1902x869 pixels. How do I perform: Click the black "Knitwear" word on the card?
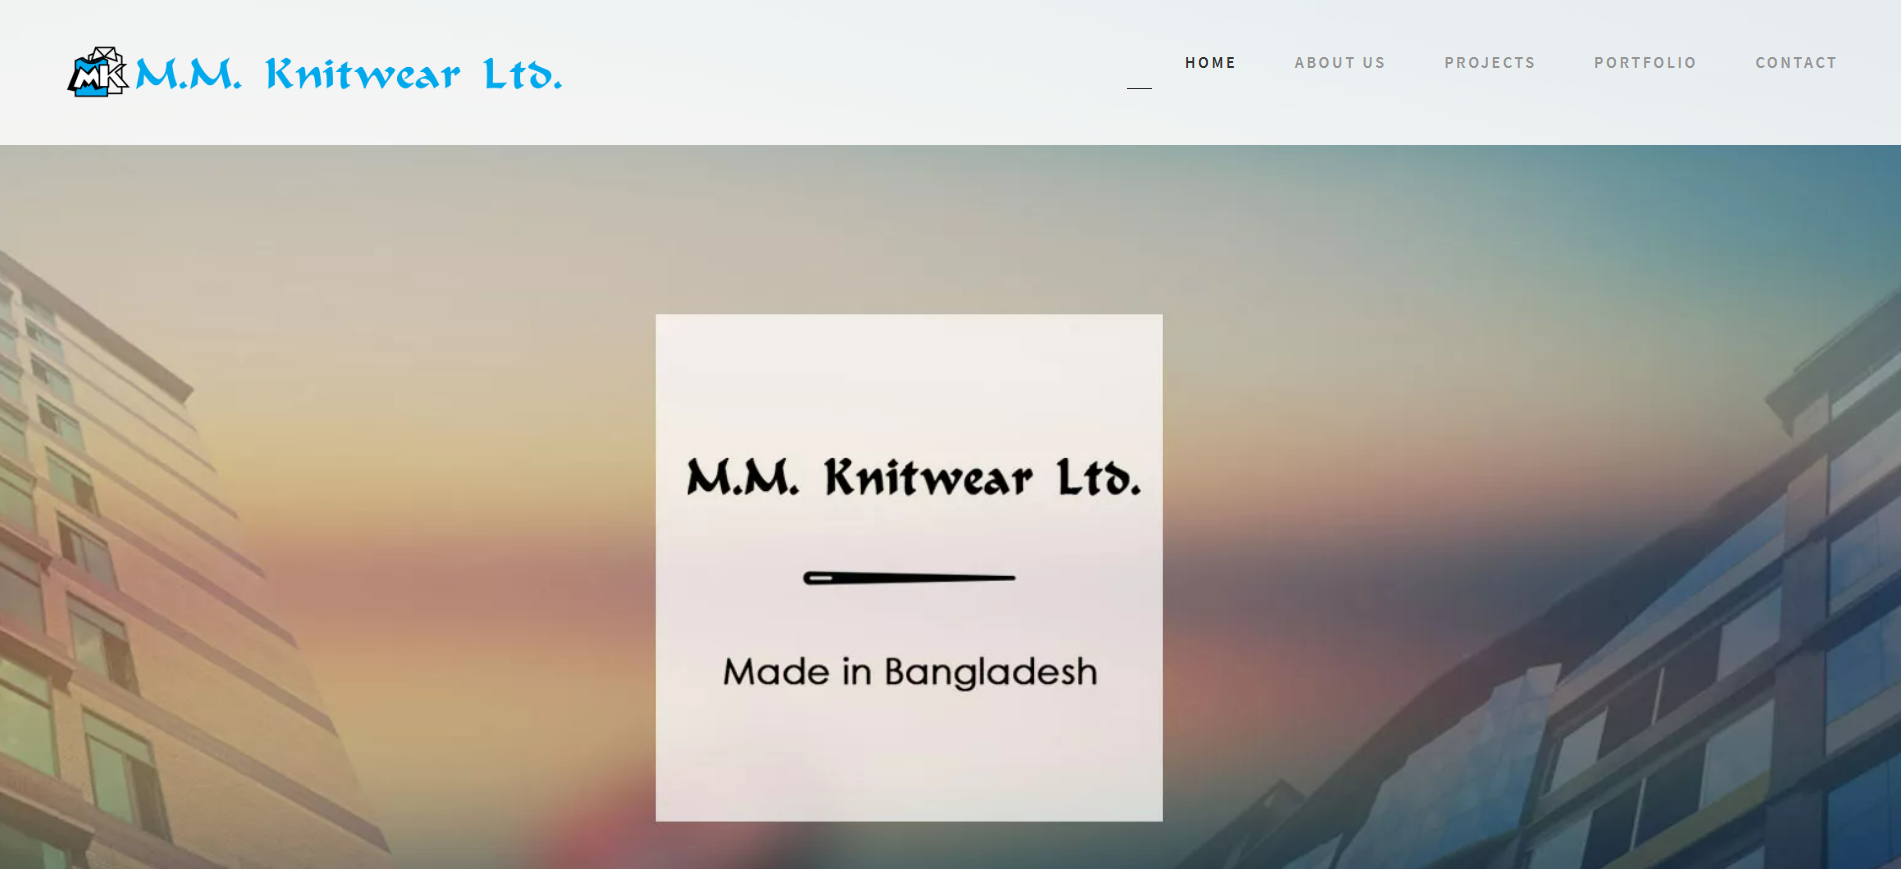tap(928, 477)
